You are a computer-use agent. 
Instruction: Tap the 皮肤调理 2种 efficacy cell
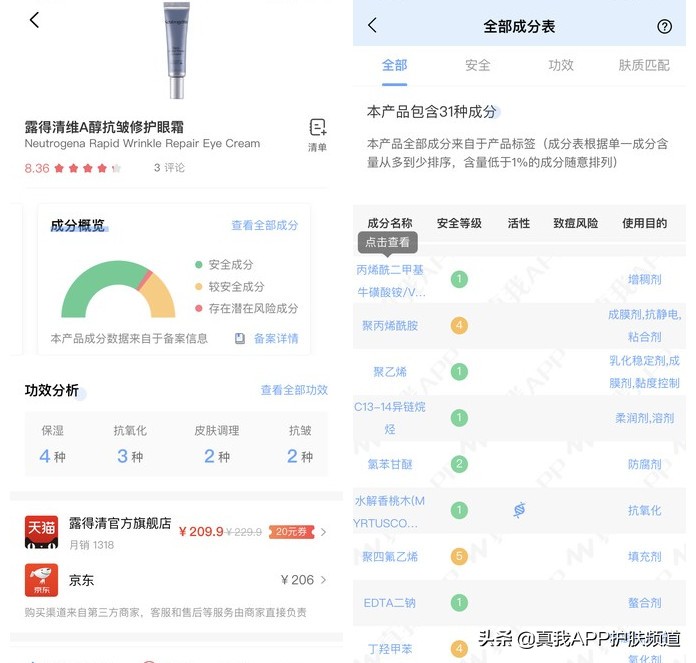pyautogui.click(x=217, y=444)
